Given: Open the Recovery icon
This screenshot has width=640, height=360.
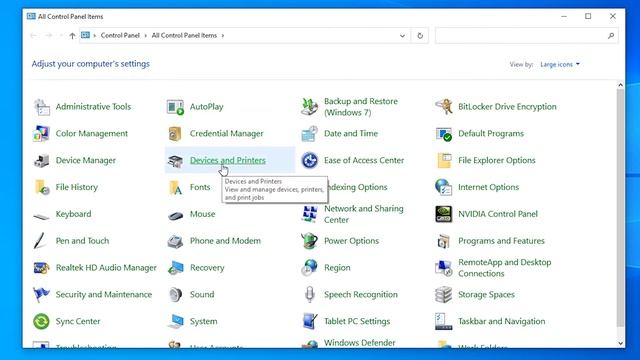Looking at the screenshot, I should (176, 268).
